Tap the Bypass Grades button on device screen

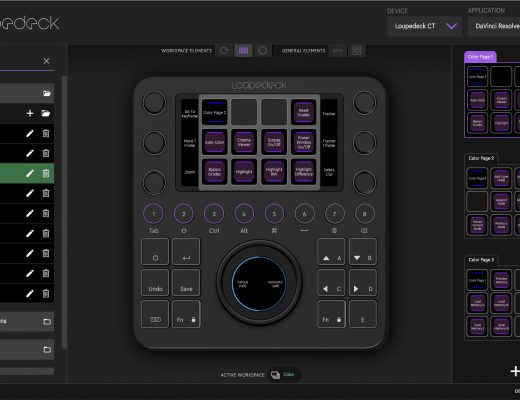(215, 172)
